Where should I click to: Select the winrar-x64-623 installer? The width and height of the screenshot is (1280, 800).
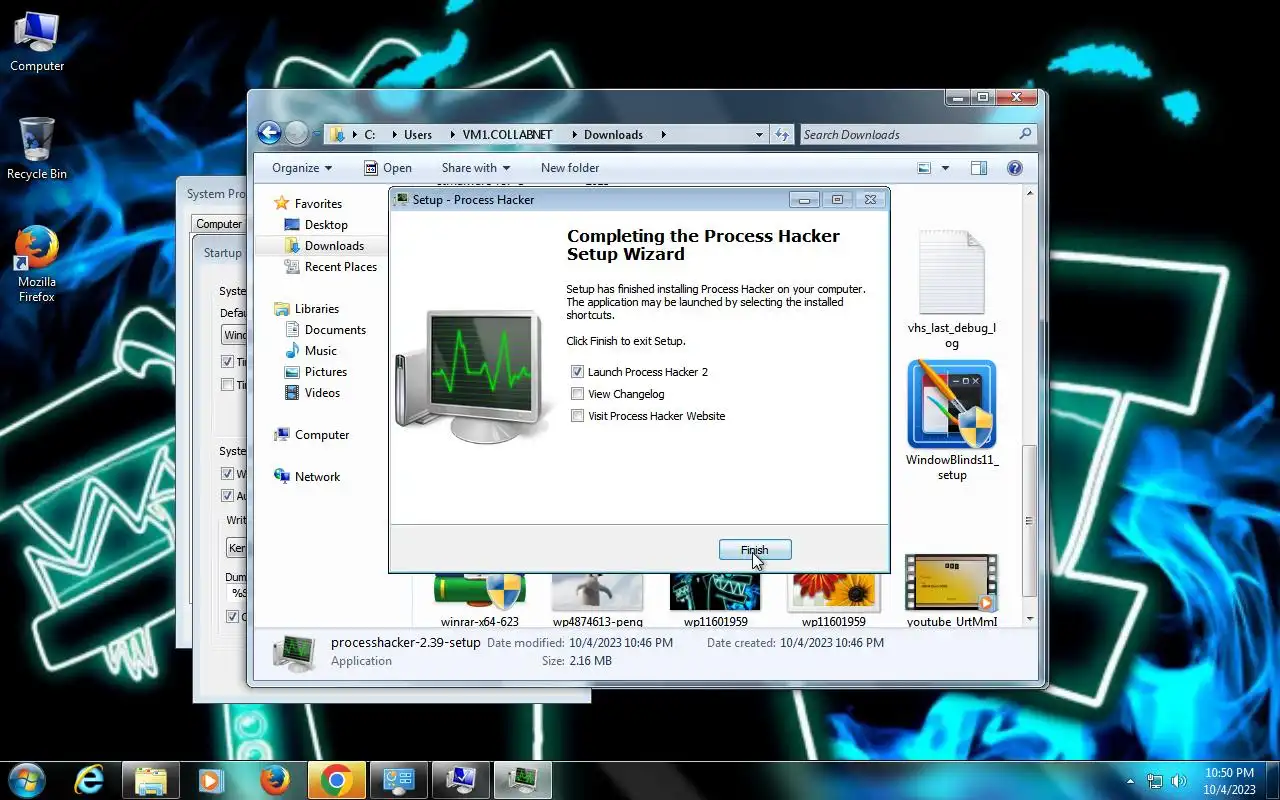(x=480, y=598)
